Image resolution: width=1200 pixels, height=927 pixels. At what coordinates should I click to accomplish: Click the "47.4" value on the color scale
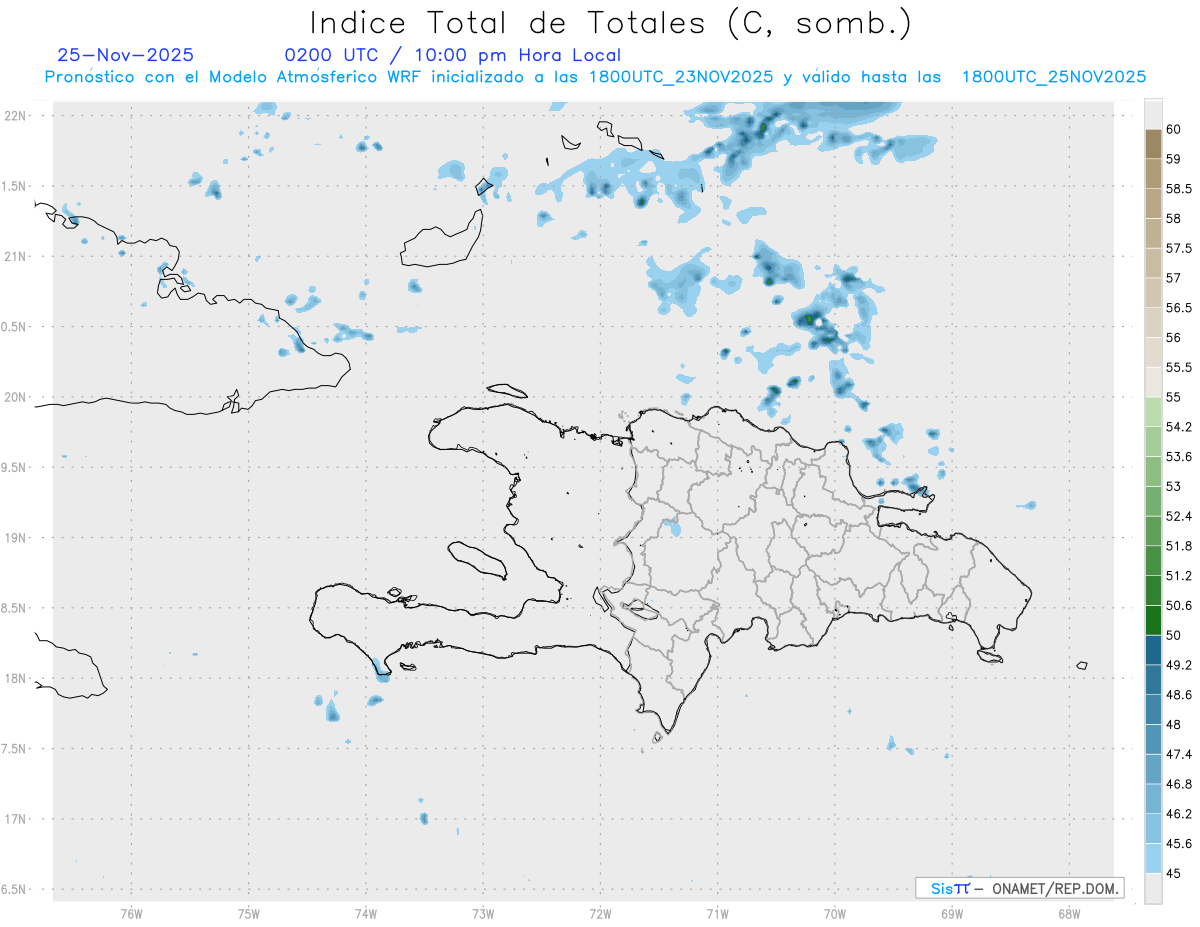coord(1179,754)
